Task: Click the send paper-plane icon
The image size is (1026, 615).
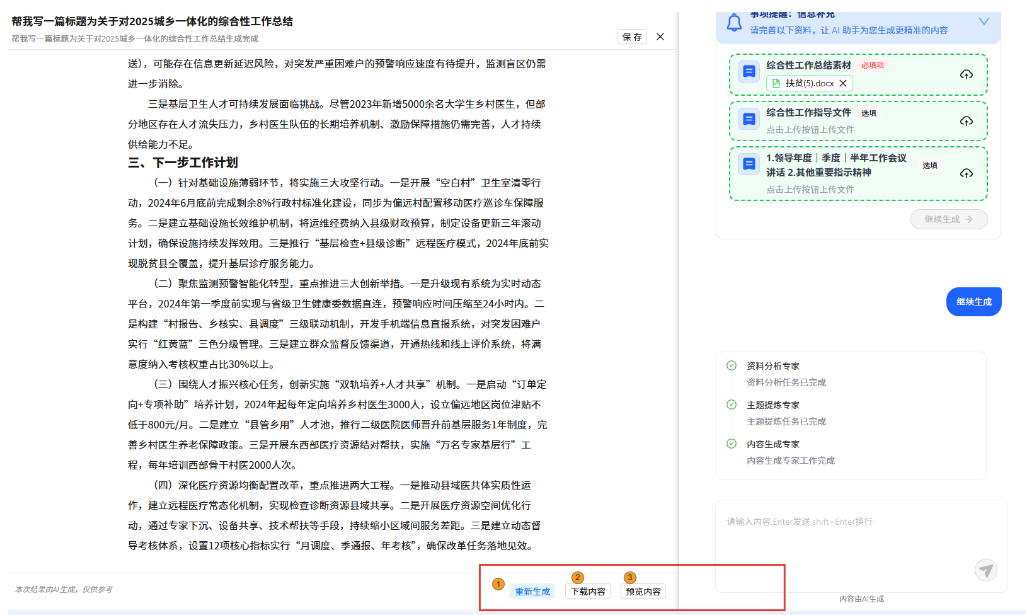Action: [986, 570]
